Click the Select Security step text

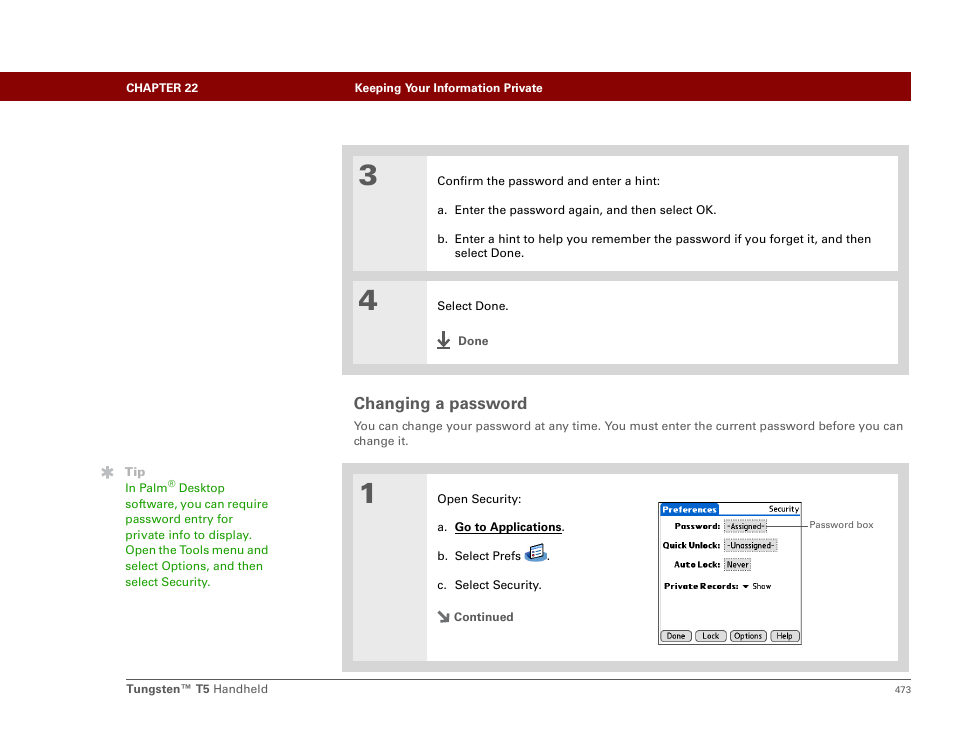point(498,585)
